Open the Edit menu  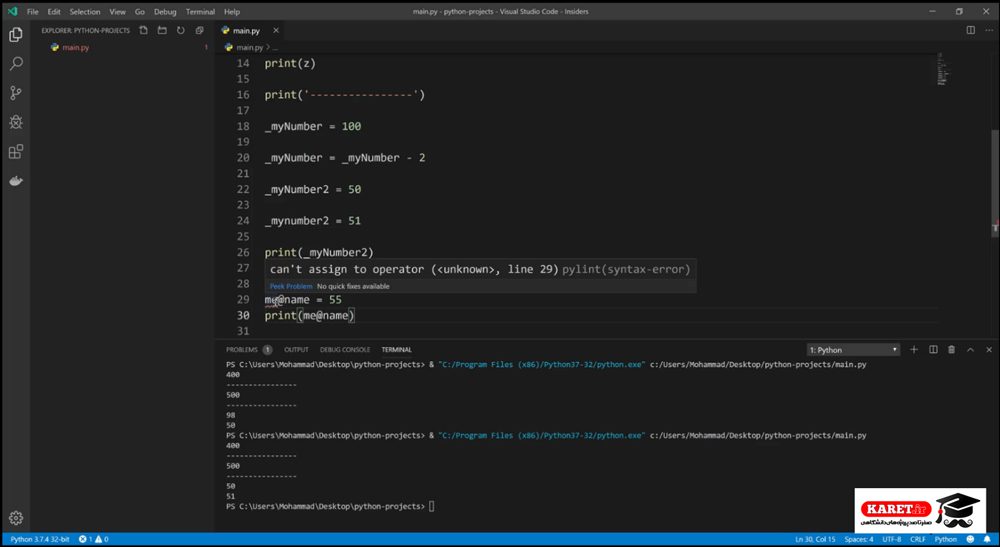[54, 11]
